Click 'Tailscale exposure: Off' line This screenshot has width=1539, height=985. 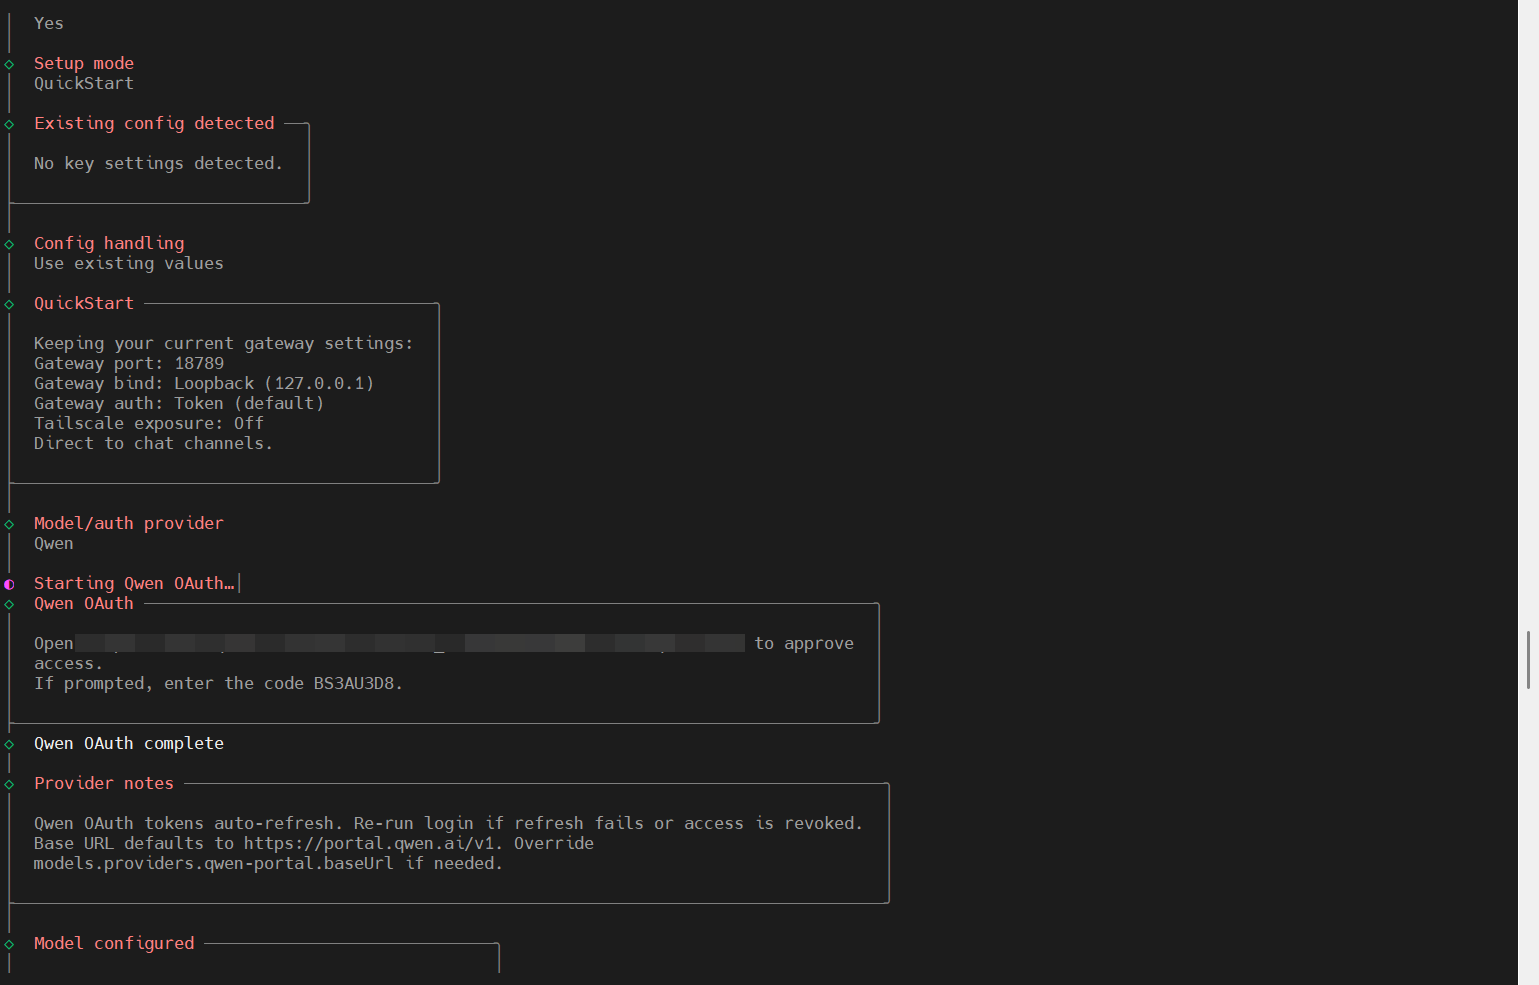[149, 423]
